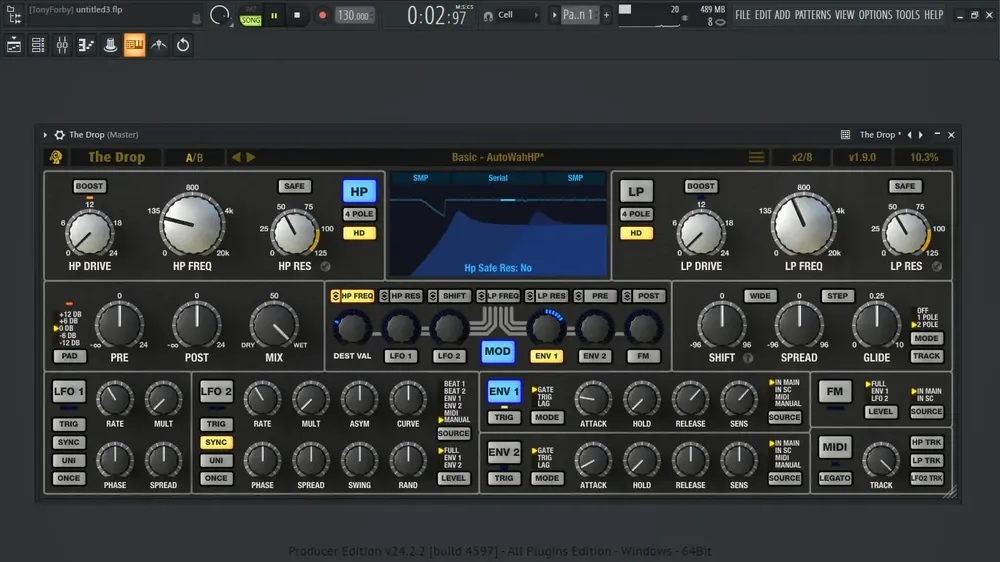
Task: Click The Drop plugin settings gear icon
Action: point(59,135)
